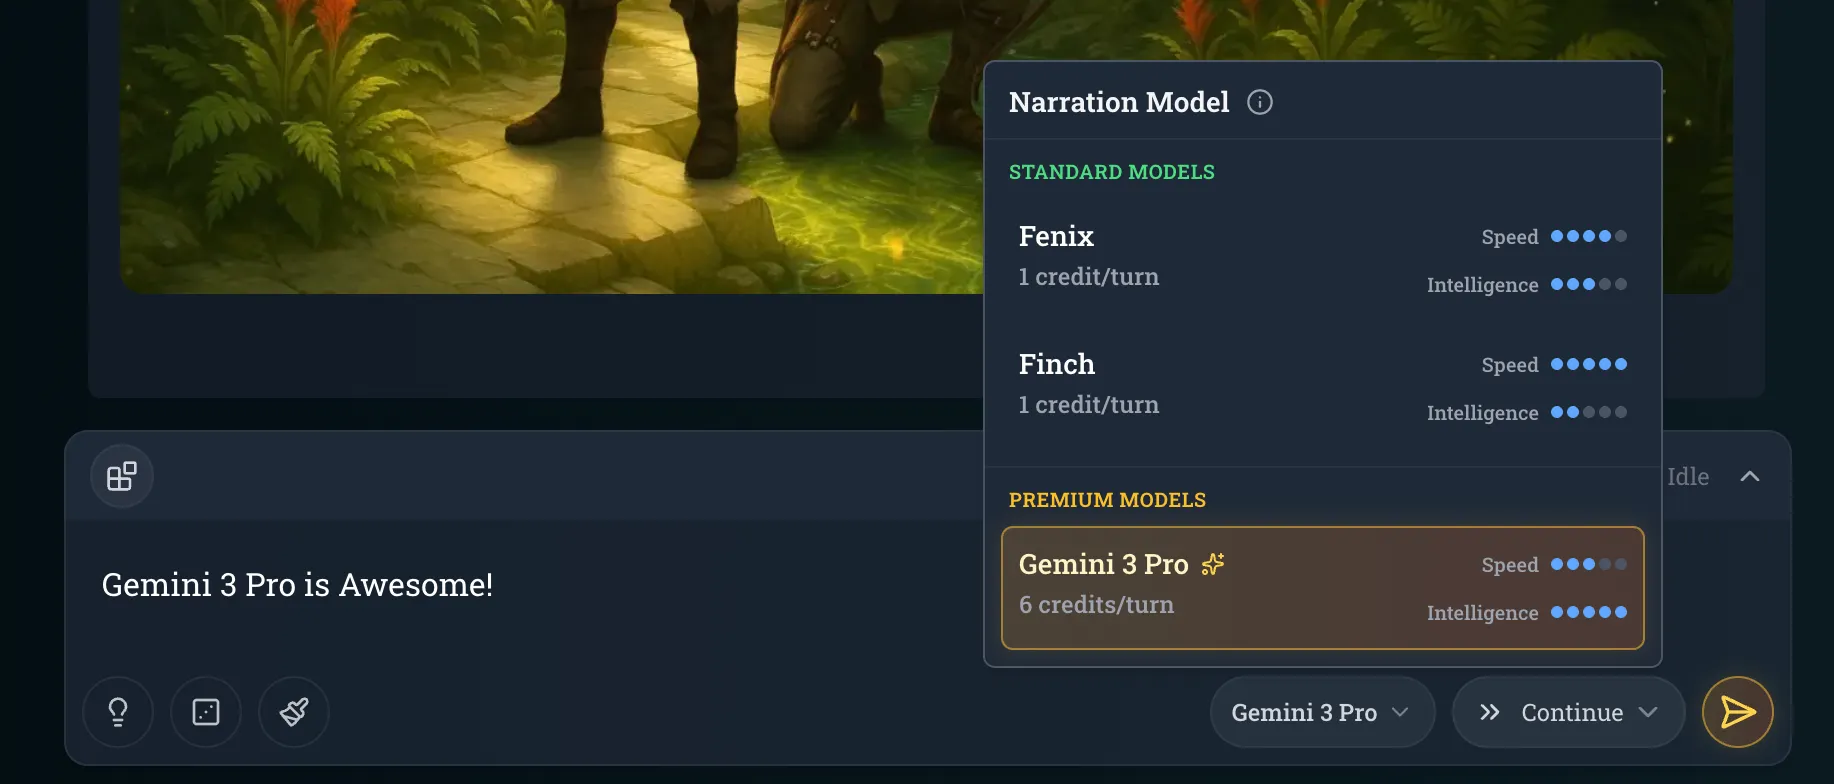
Task: Click the double-arrow icon on the Continue button
Action: pyautogui.click(x=1490, y=712)
